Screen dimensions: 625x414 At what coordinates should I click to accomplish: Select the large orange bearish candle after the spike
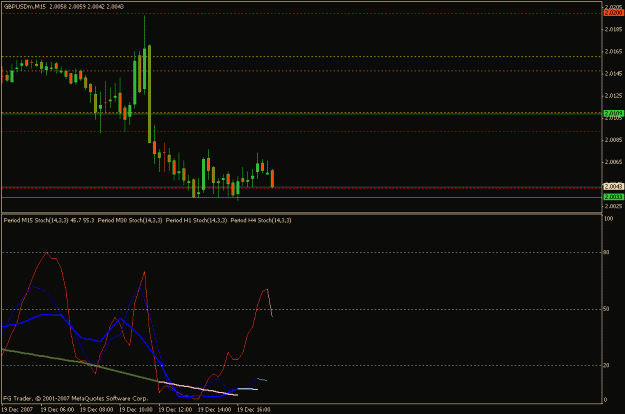click(x=149, y=94)
